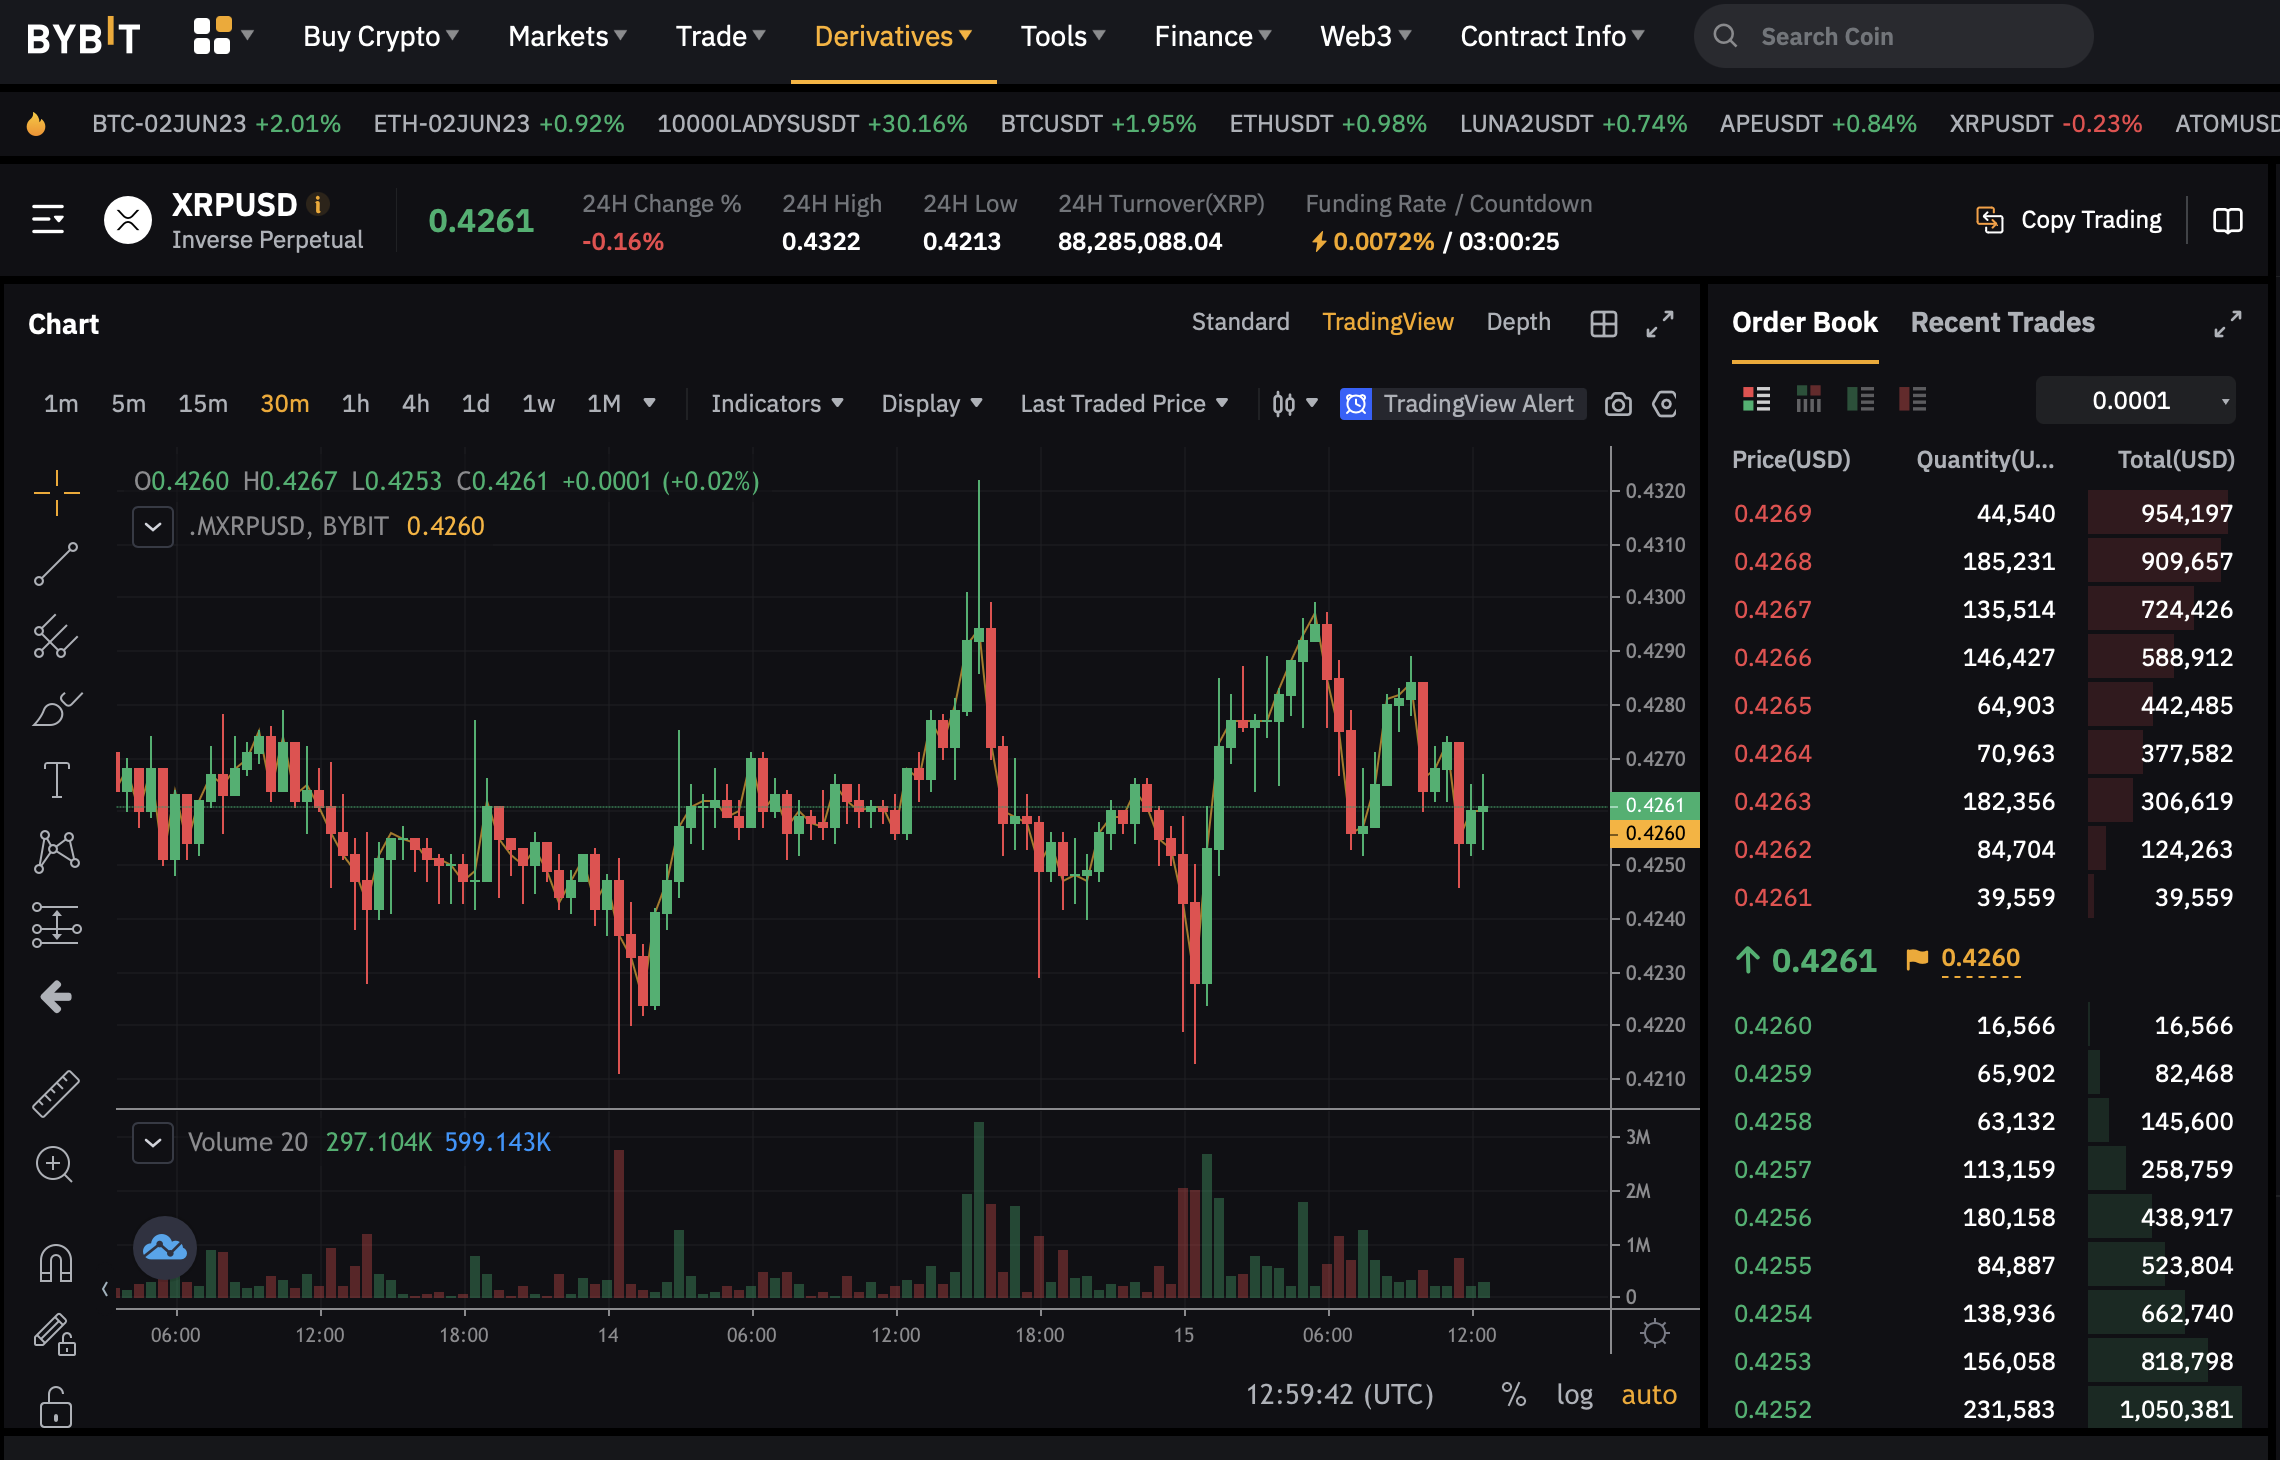Switch to Recent Trades tab
2280x1460 pixels.
click(2002, 323)
